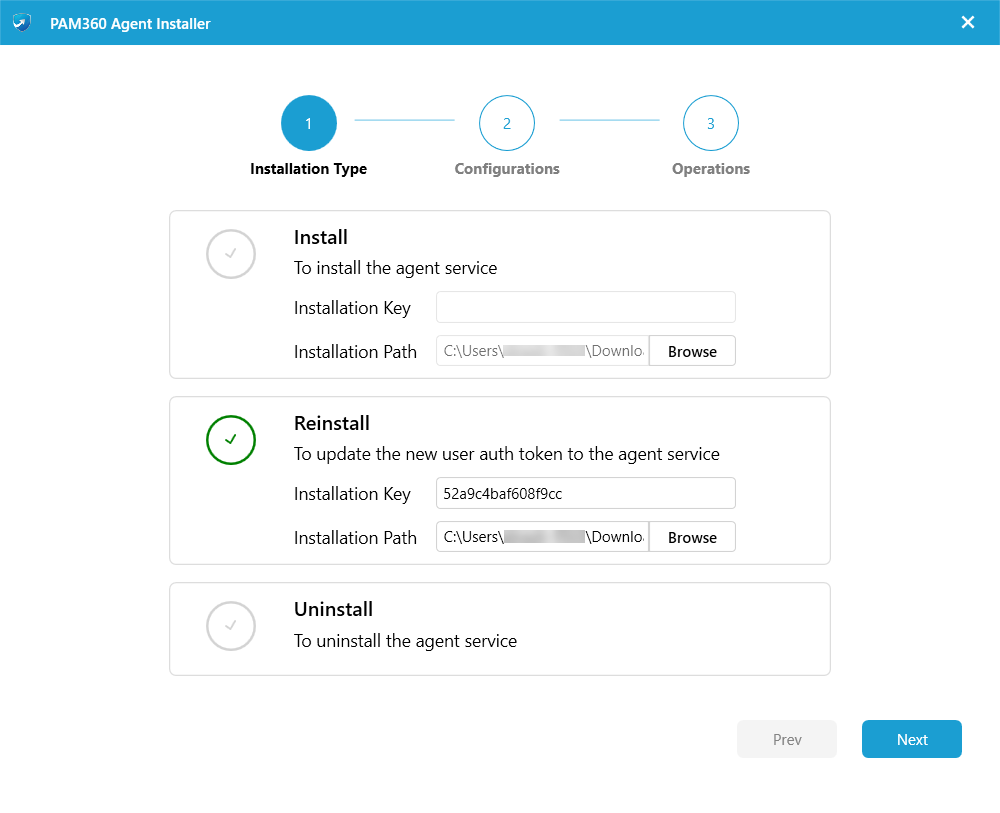1000x813 pixels.
Task: Click the Uninstall heading text
Action: point(333,609)
